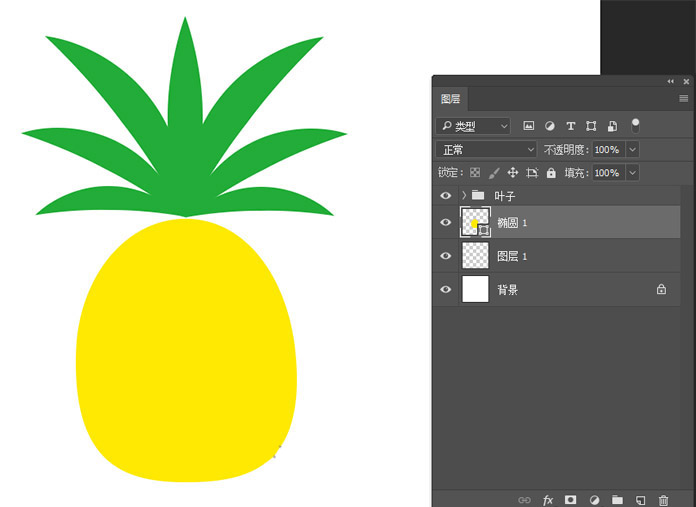Click the lock transparent pixels icon
This screenshot has height=507, width=696.
coord(475,172)
